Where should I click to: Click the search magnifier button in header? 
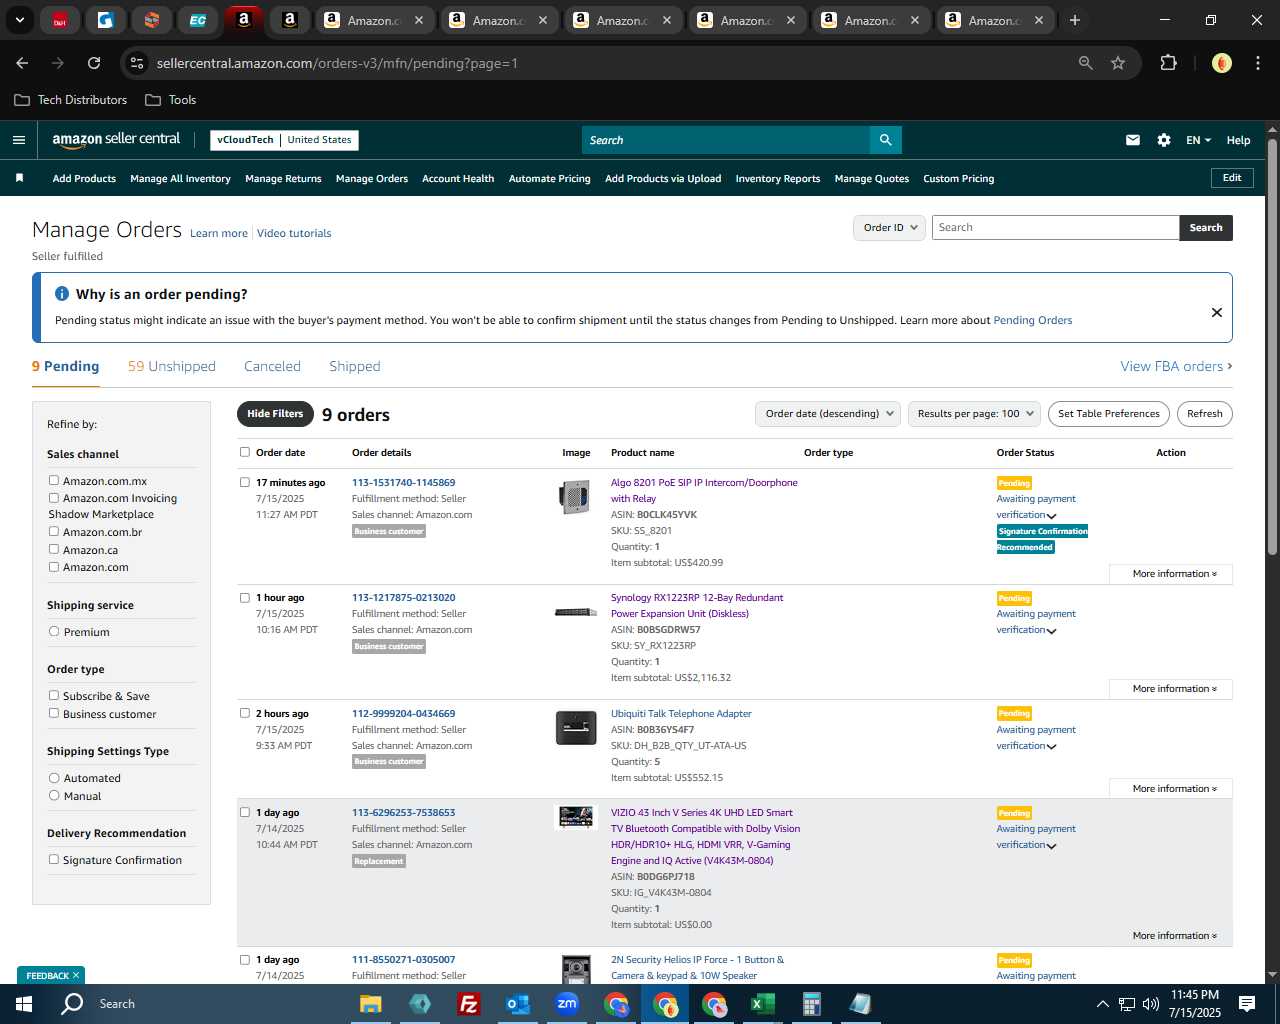885,140
